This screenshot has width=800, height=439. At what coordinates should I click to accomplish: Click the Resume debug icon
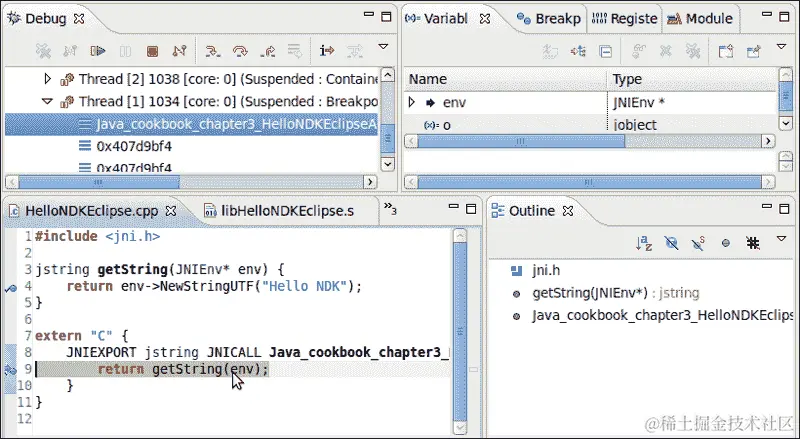98,51
